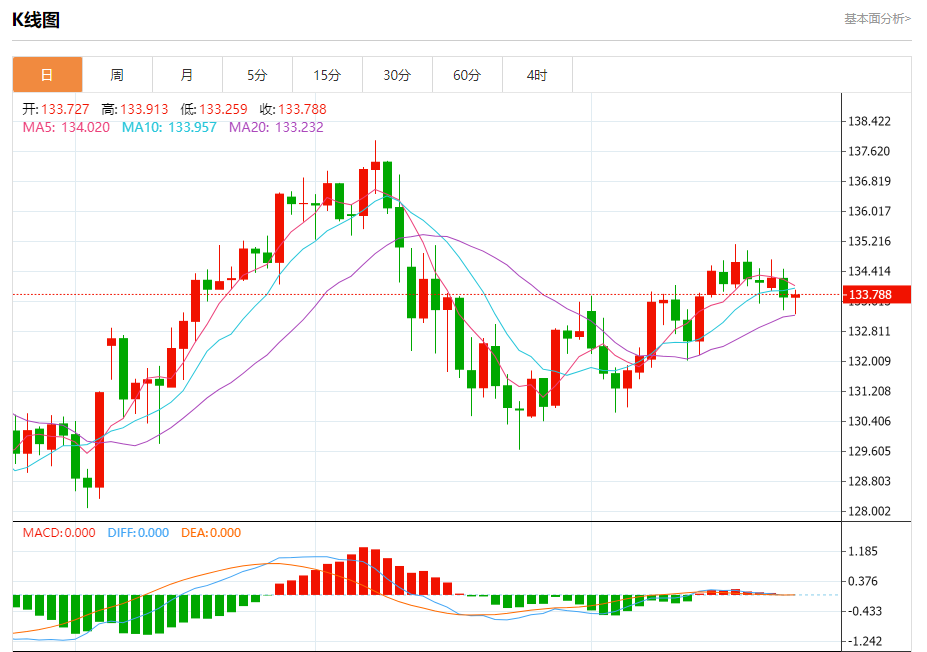Click the 收: 133.788 close value
927x652 pixels.
(x=293, y=109)
